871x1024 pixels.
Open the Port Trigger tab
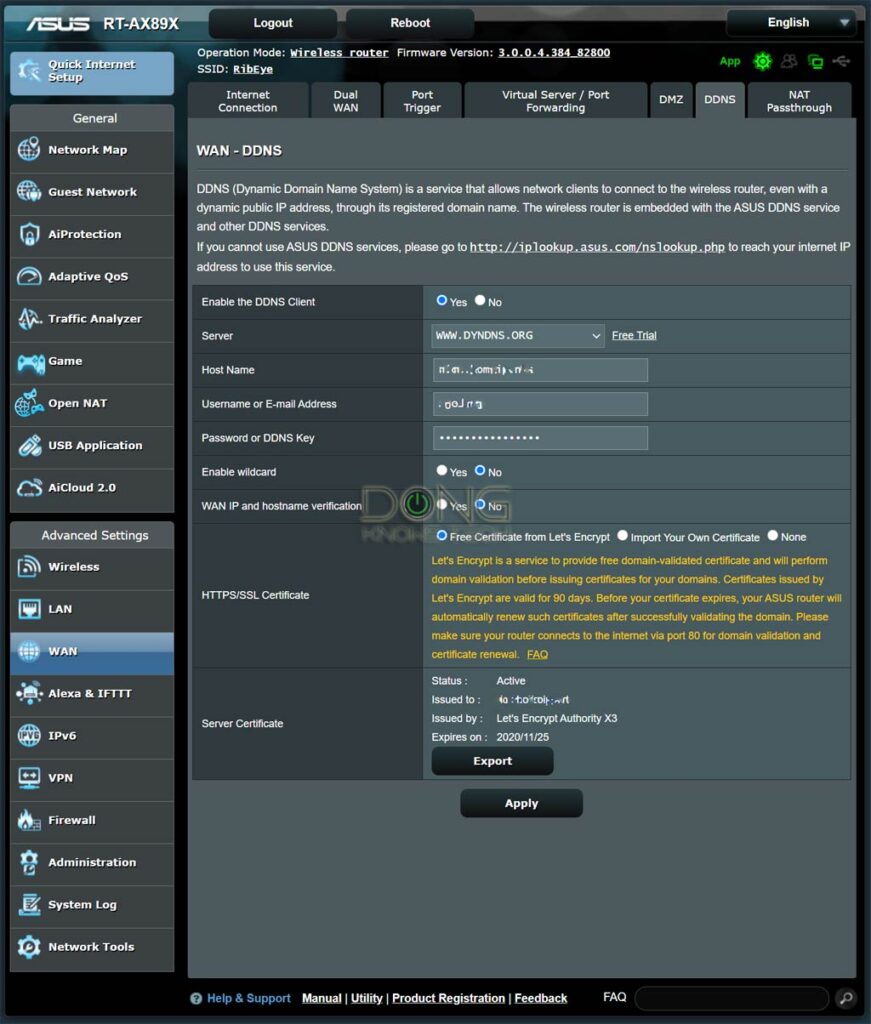(422, 101)
